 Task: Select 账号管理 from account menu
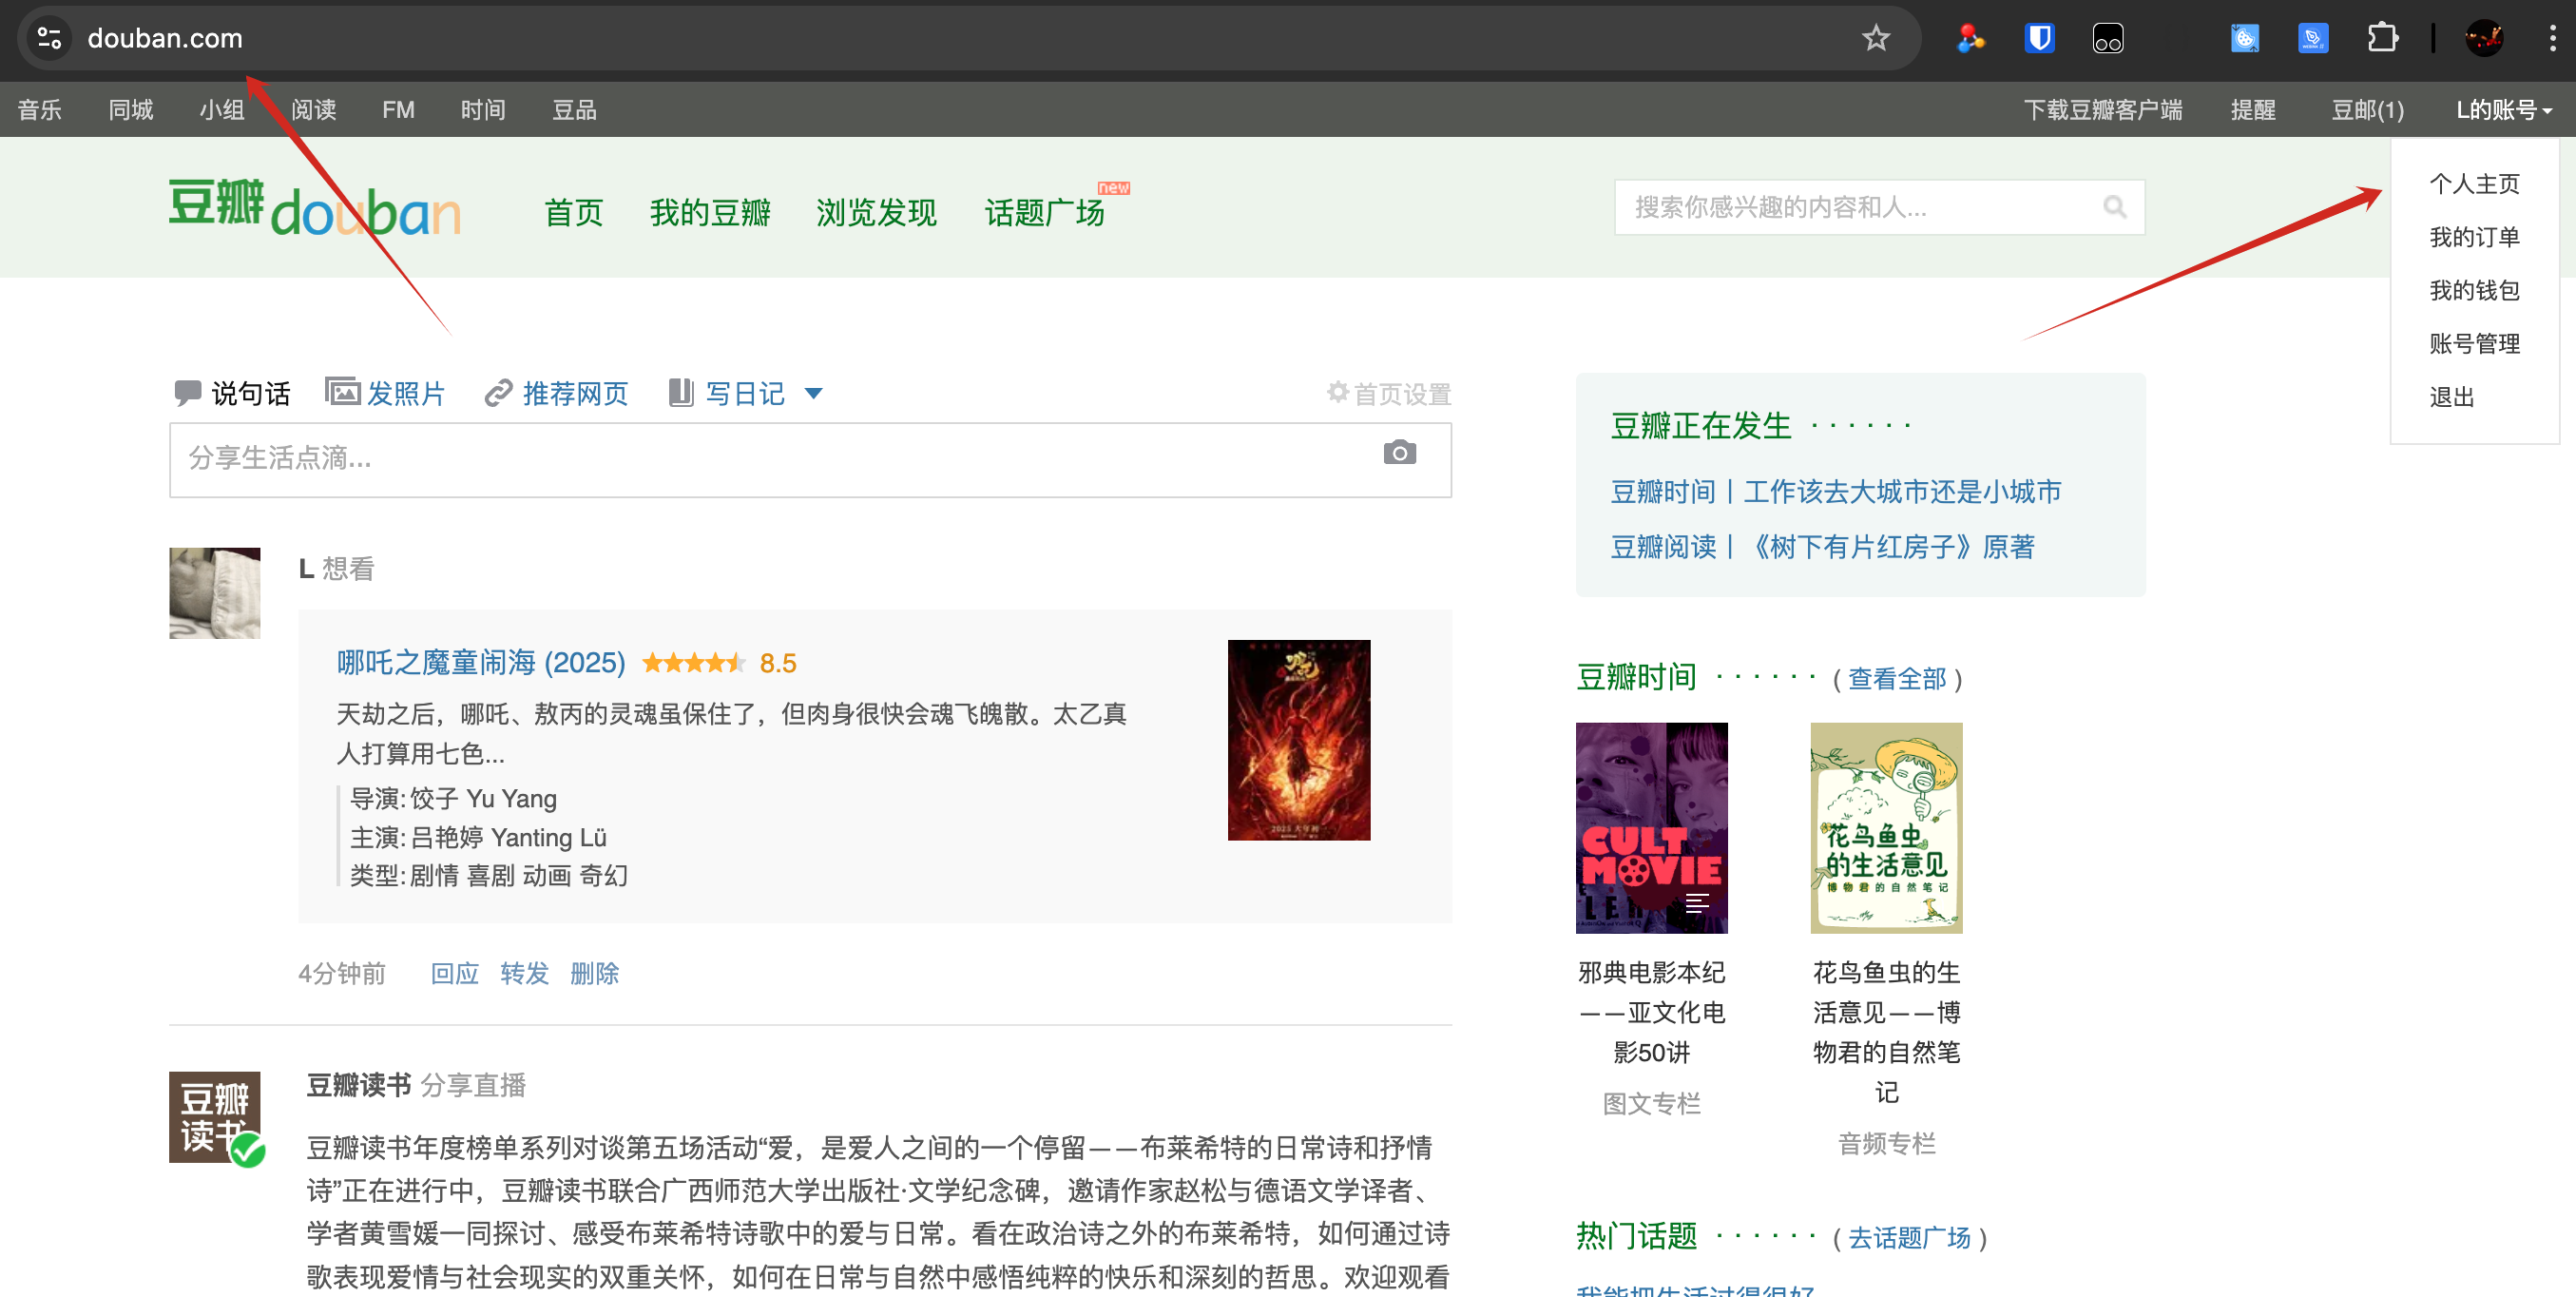2474,344
